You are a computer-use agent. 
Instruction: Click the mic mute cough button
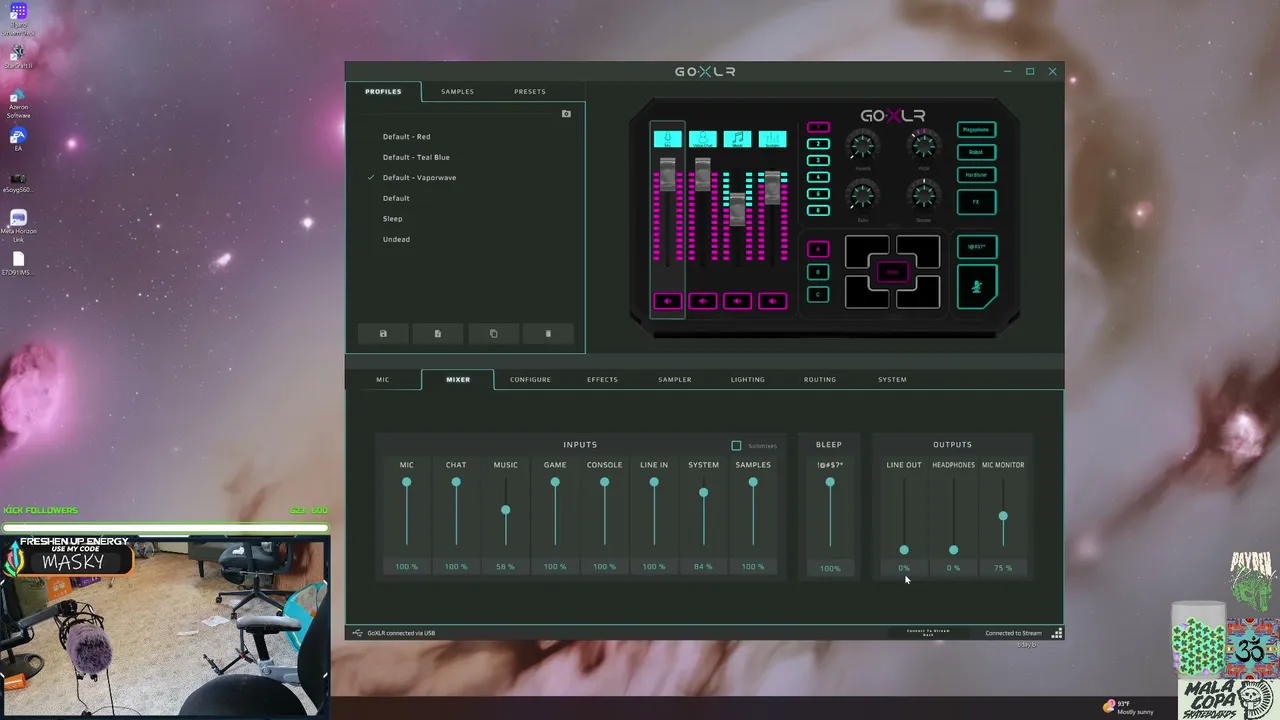977,287
